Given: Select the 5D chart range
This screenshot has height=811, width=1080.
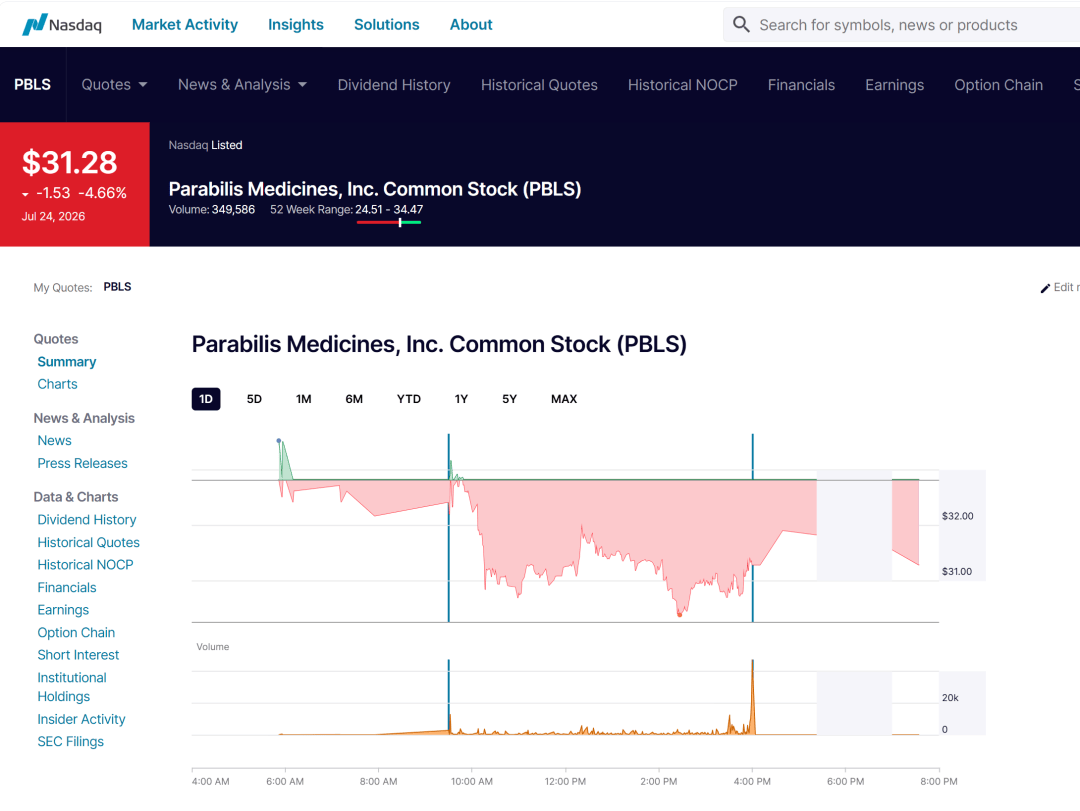Looking at the screenshot, I should point(254,399).
